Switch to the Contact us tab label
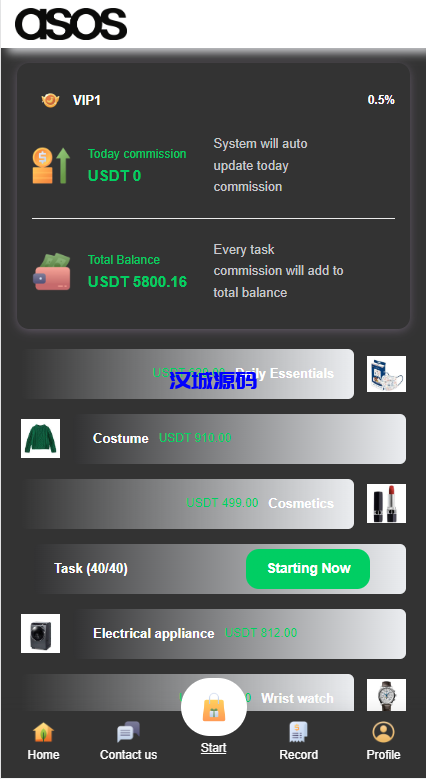This screenshot has width=426, height=779. coord(128,755)
